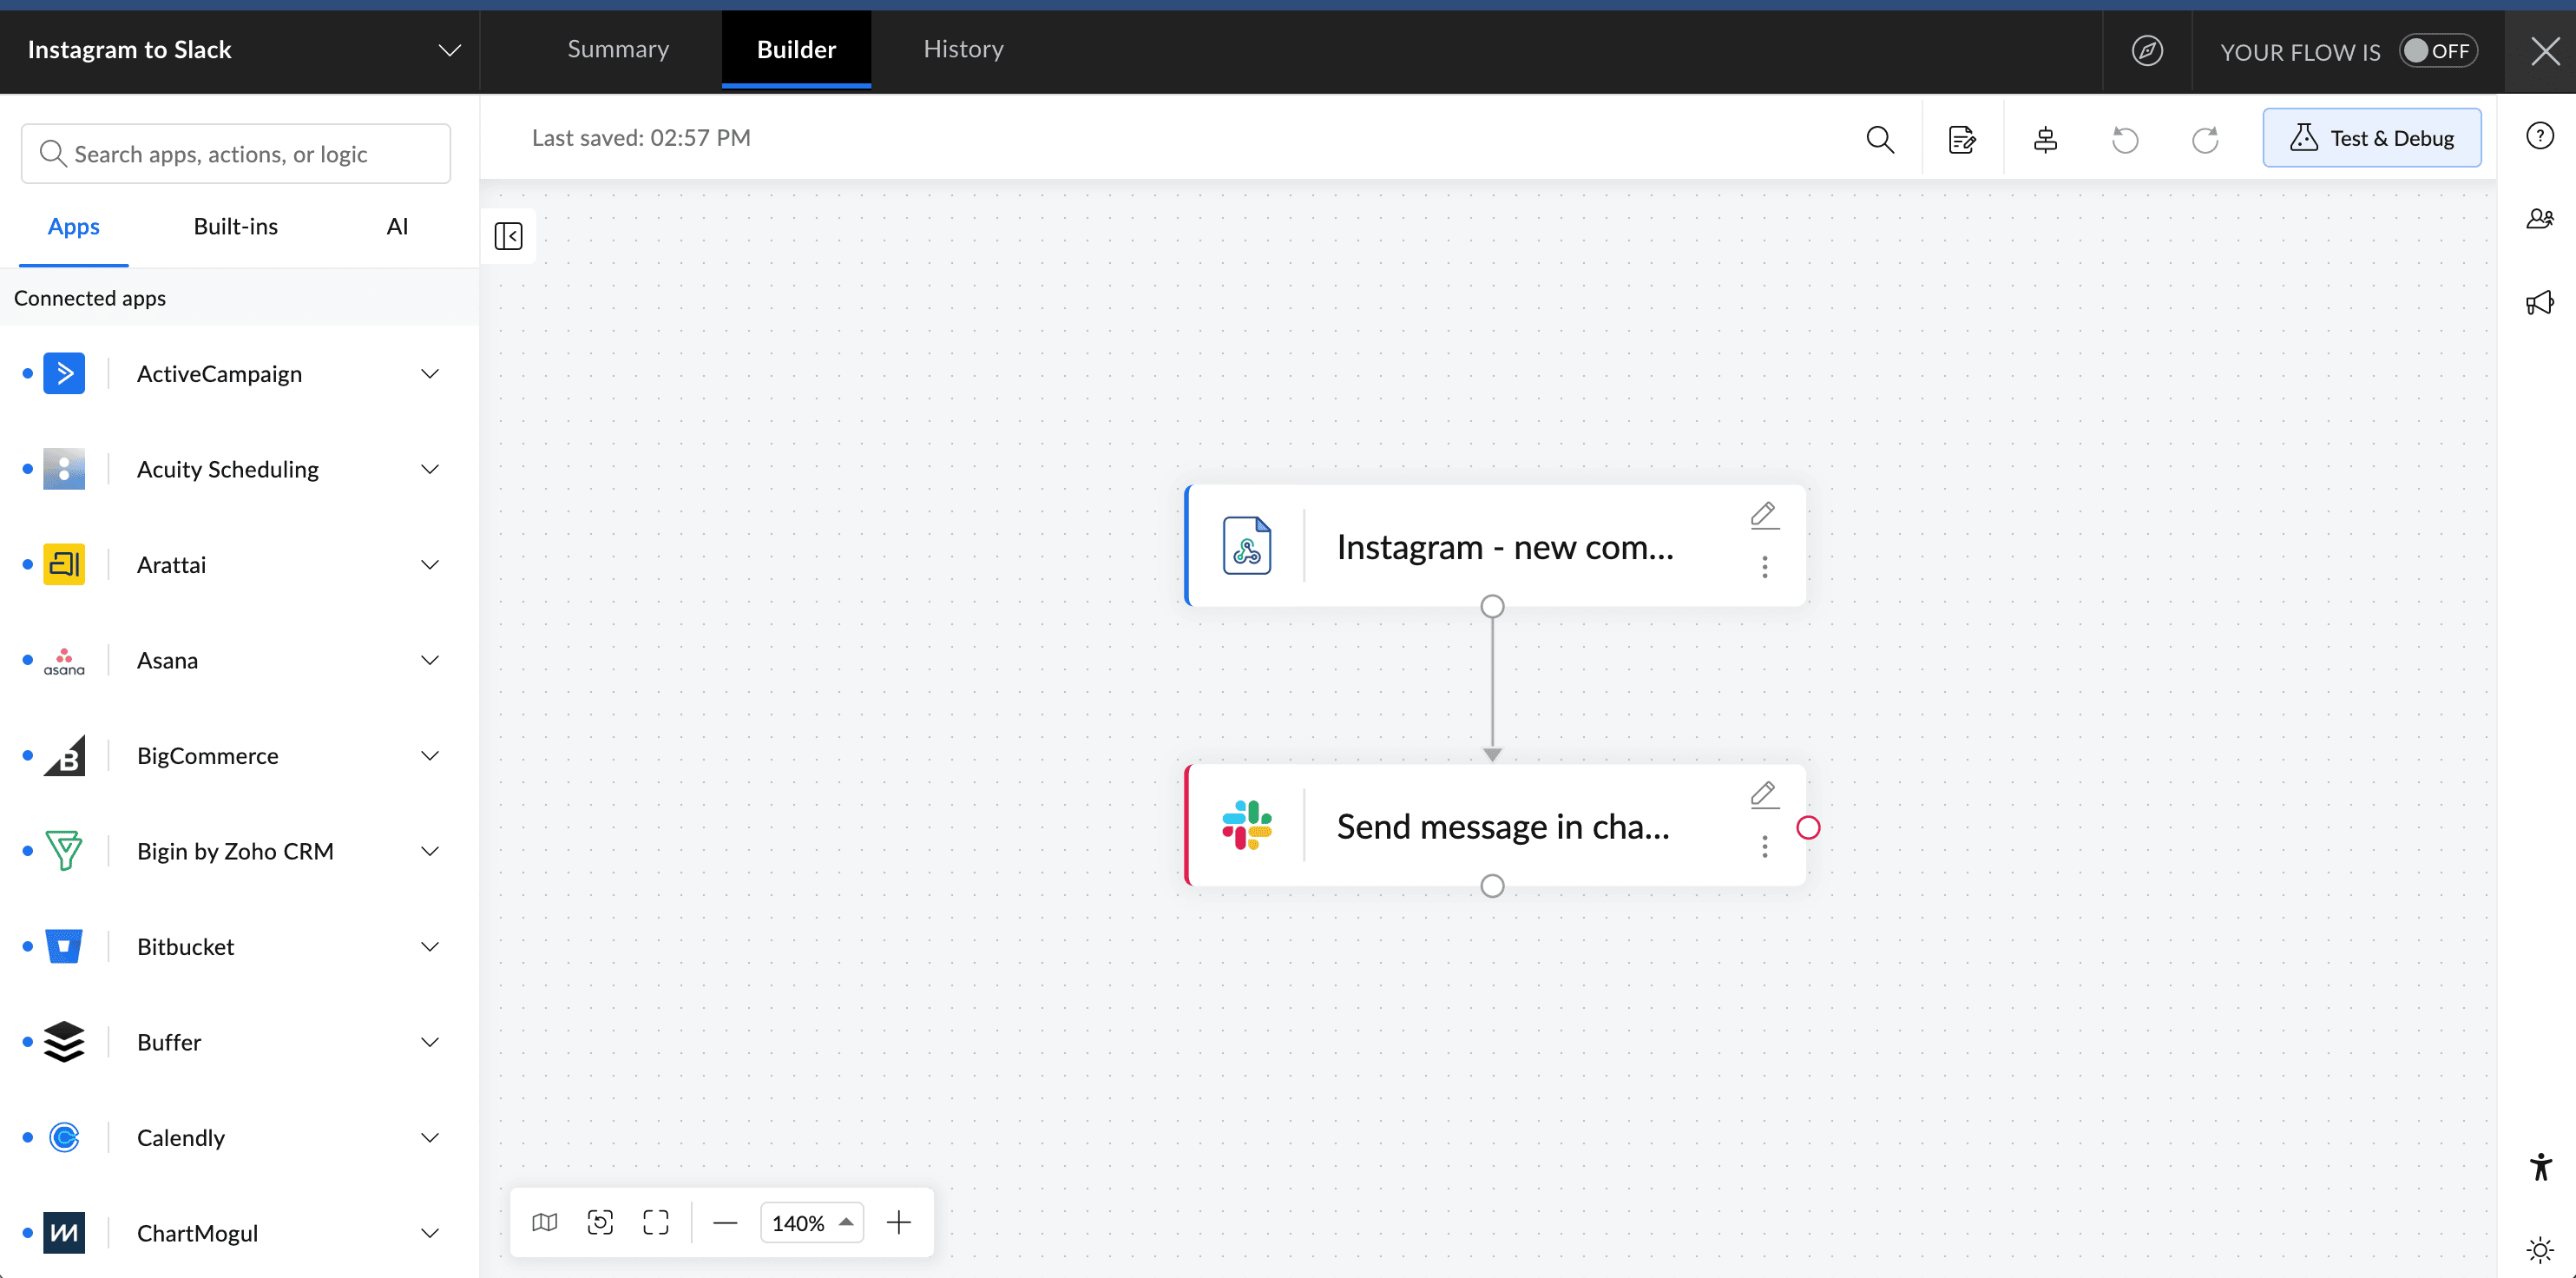Screen dimensions: 2576x1278
Task: Expand the BigCommerce app actions
Action: 430,756
